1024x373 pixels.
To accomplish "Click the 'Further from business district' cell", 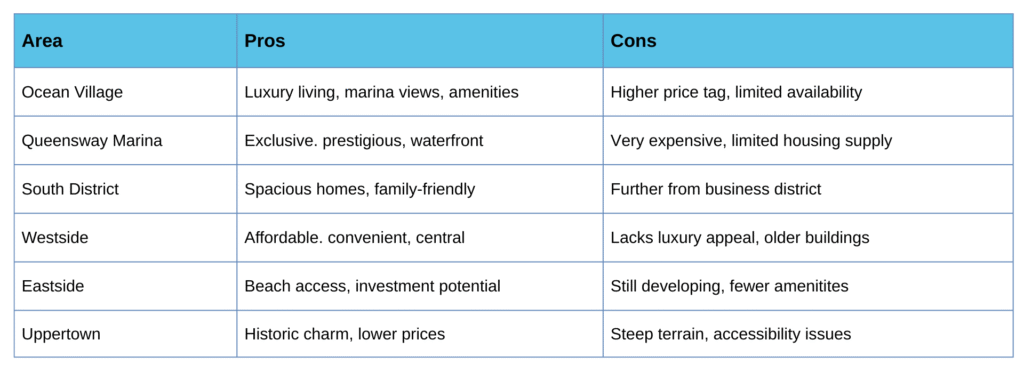I will click(x=808, y=189).
